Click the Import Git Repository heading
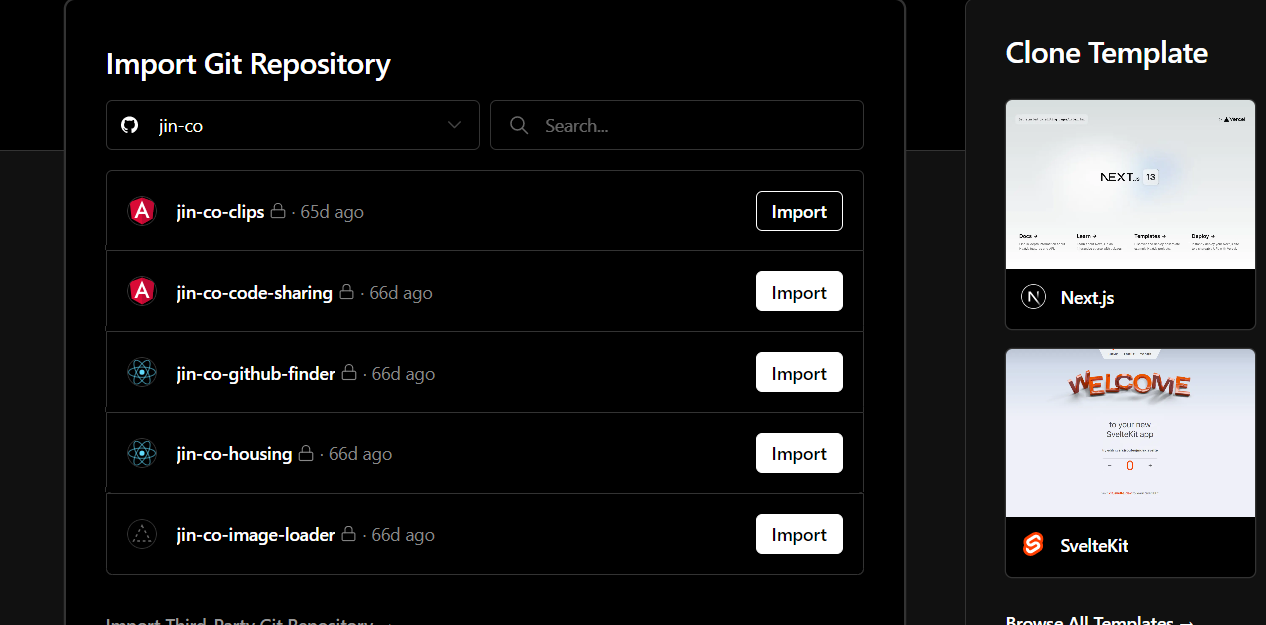 (248, 64)
